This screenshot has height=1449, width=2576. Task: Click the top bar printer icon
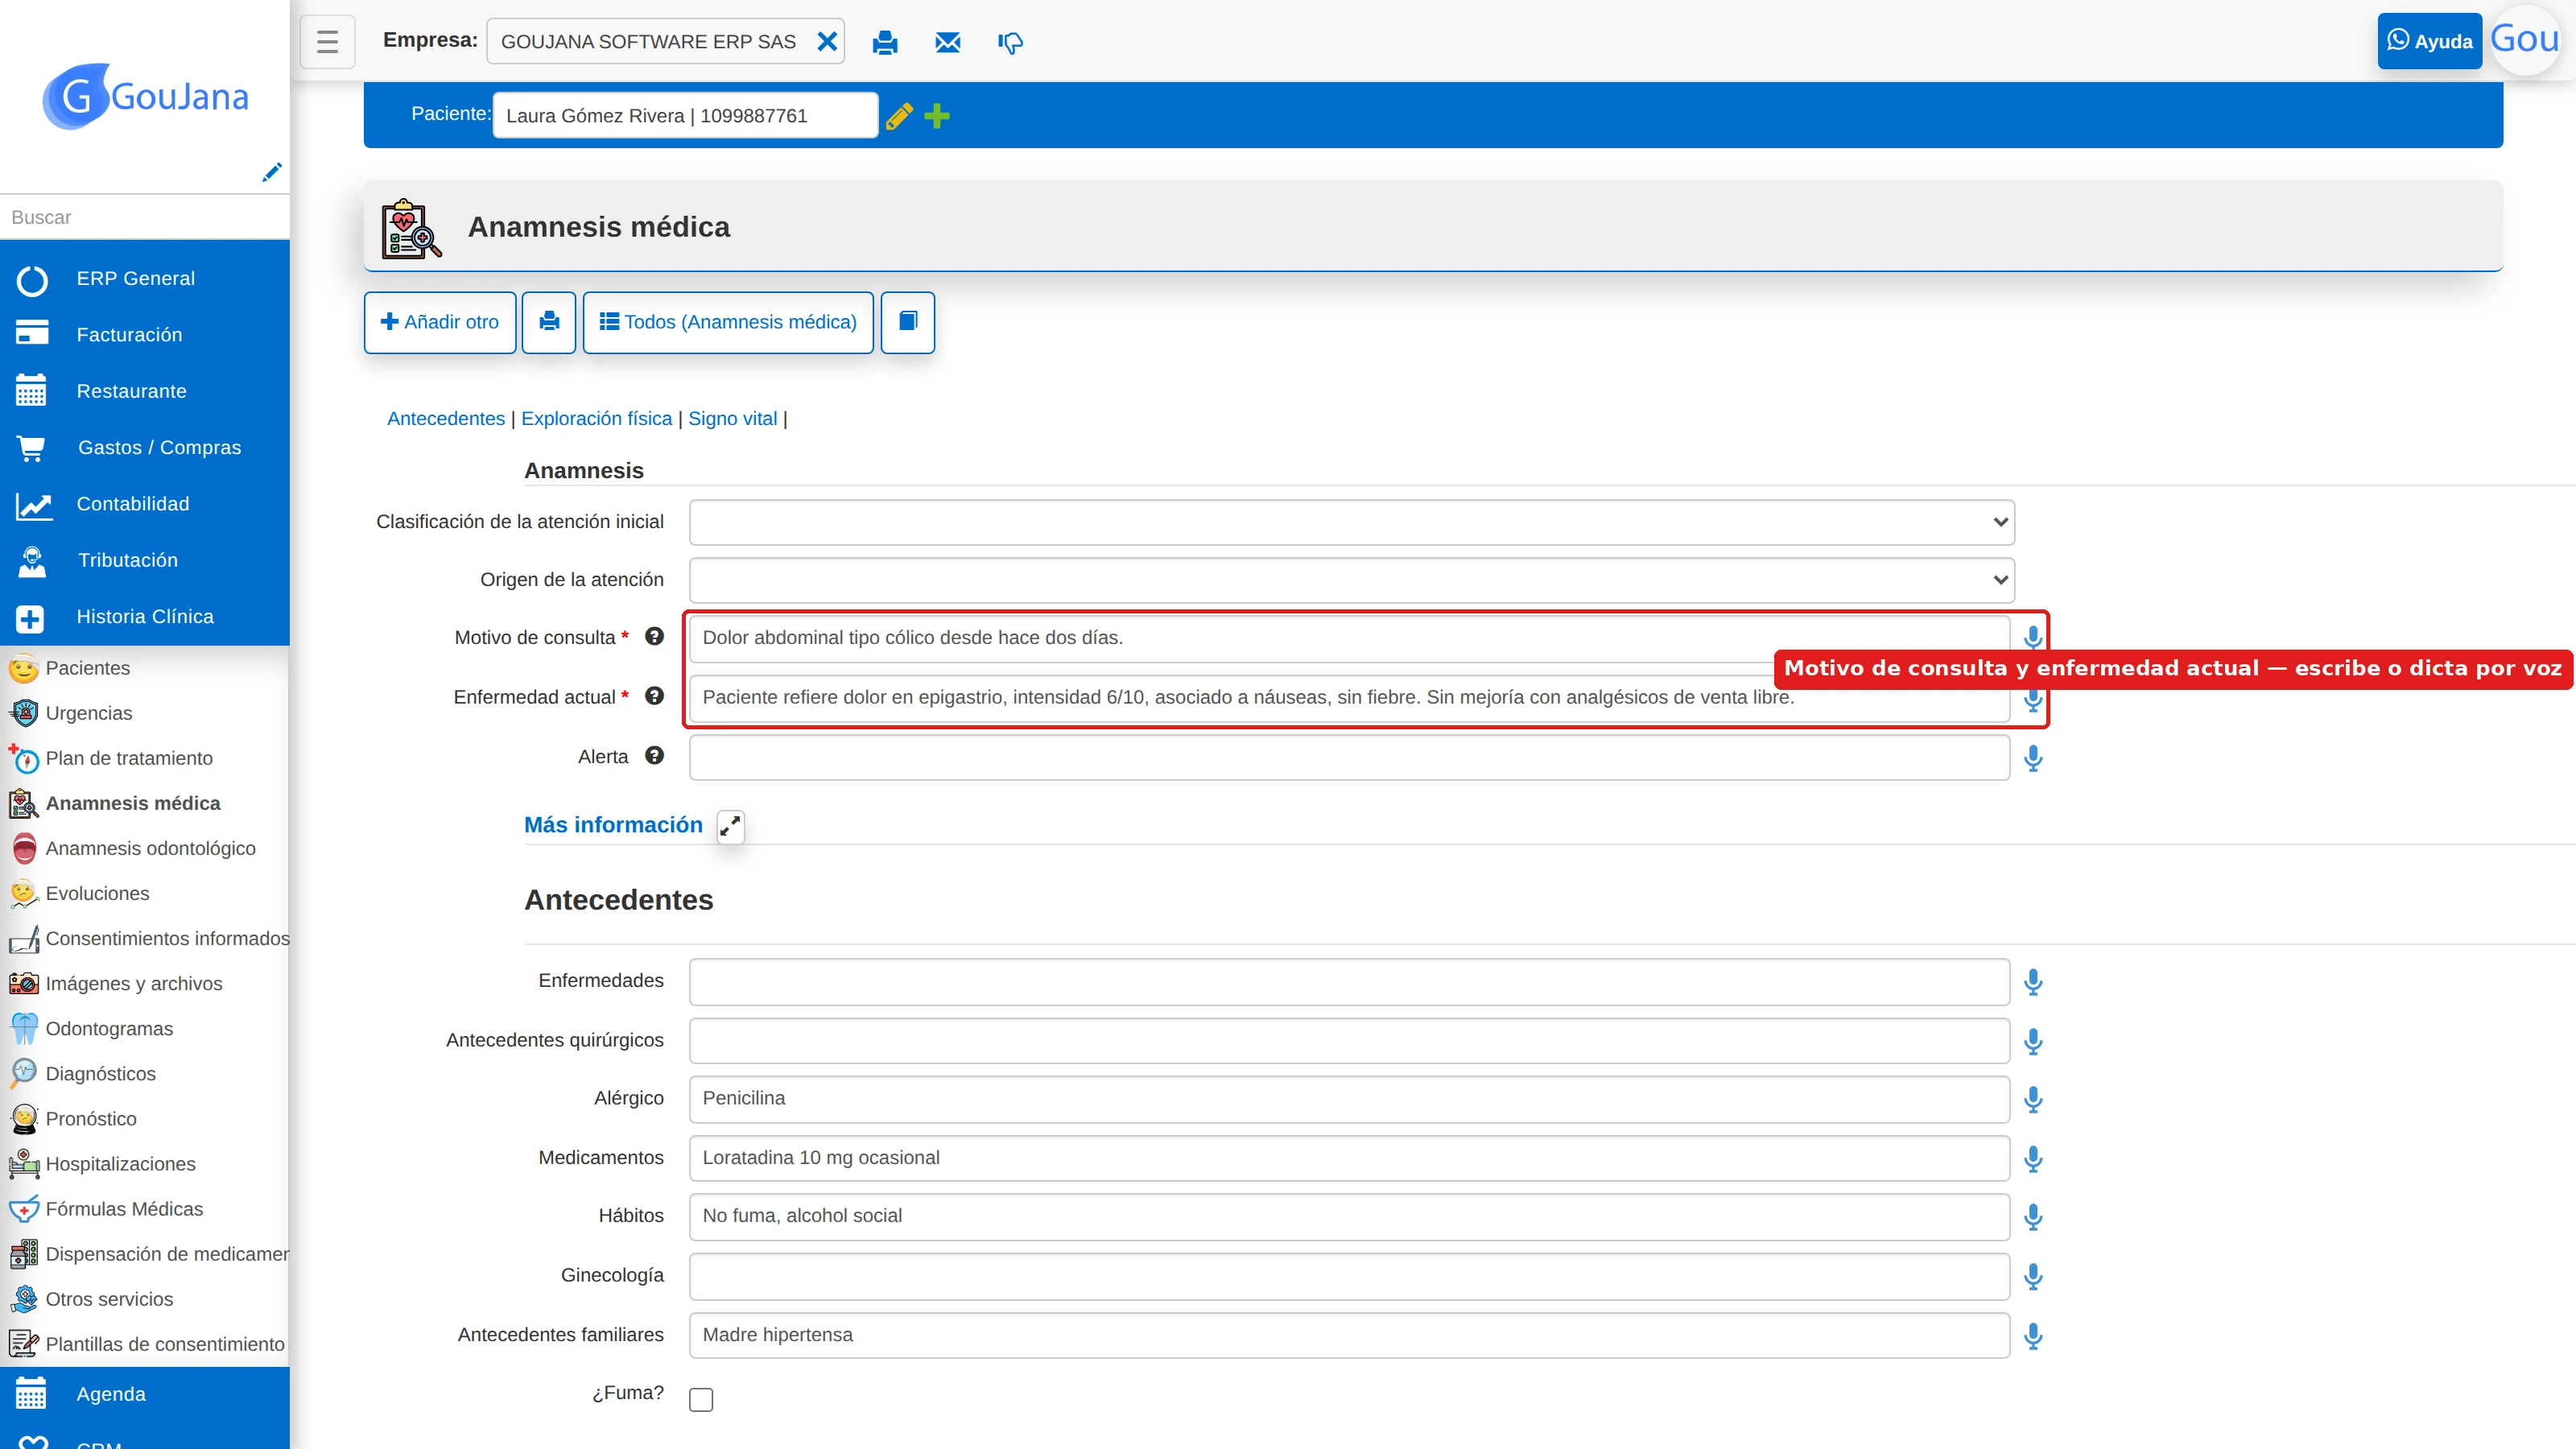coord(884,42)
